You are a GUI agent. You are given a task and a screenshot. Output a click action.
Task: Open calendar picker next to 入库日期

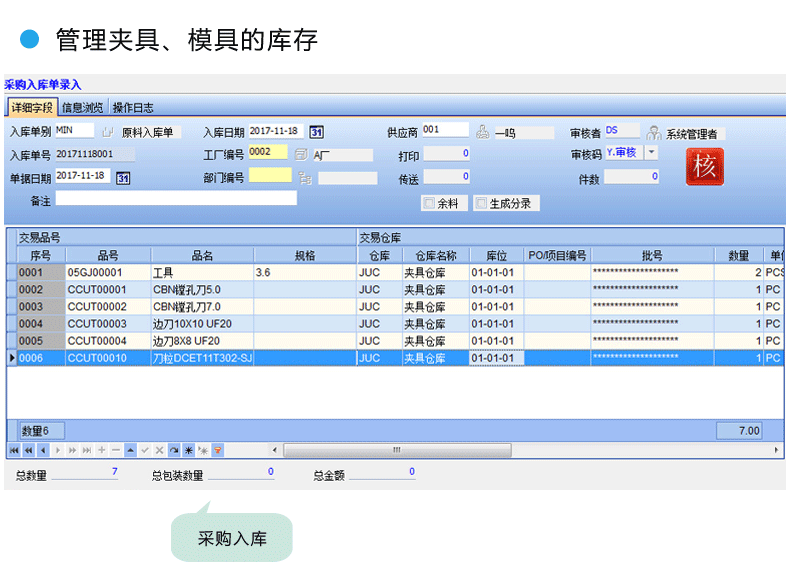point(316,132)
